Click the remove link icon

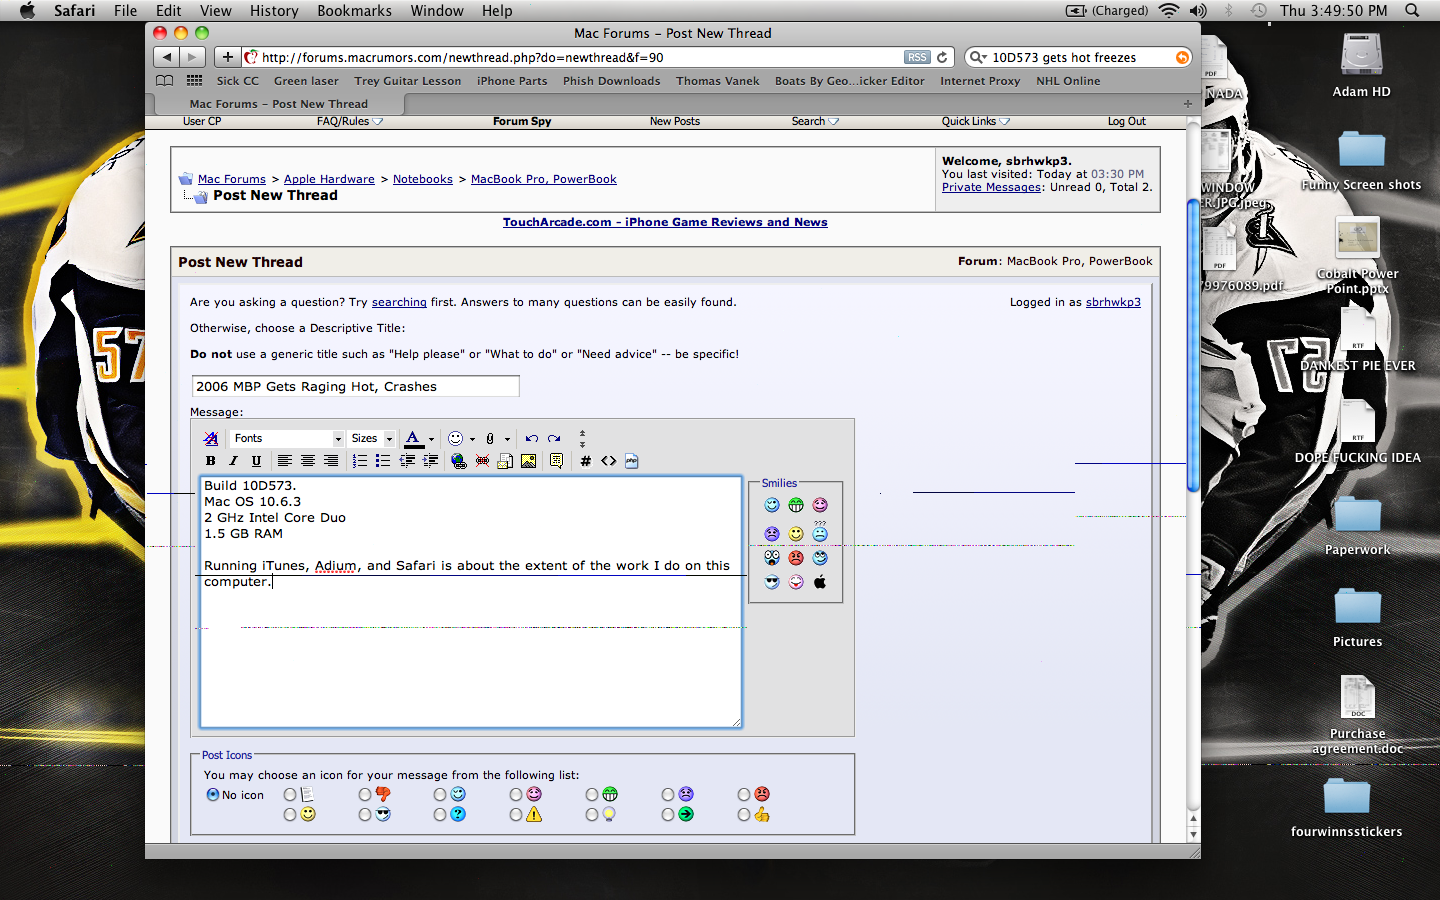click(x=482, y=461)
